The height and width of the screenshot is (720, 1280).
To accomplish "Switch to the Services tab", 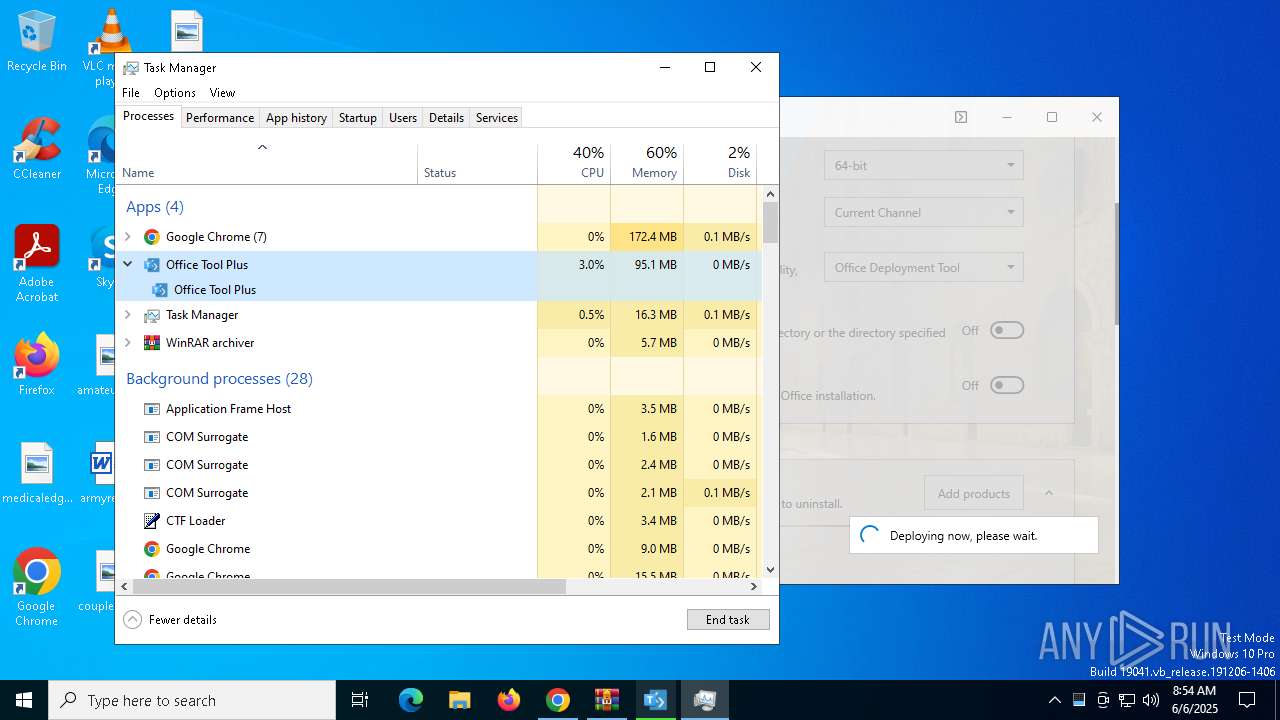I will coord(497,118).
